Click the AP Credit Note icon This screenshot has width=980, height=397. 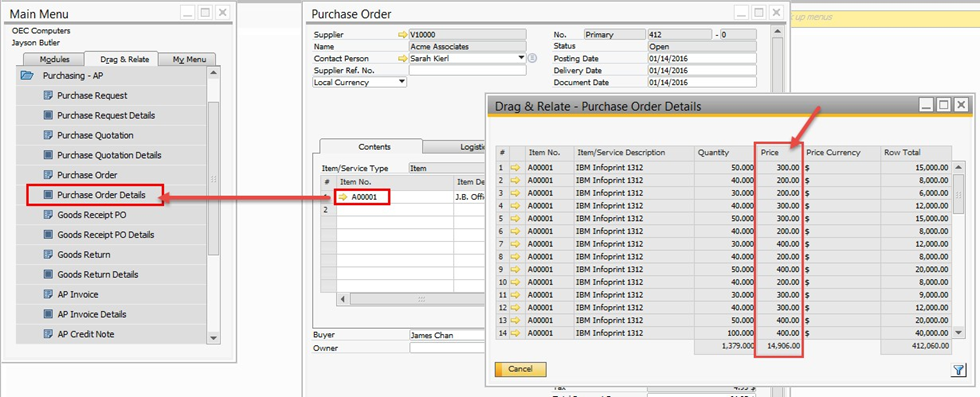coord(48,334)
